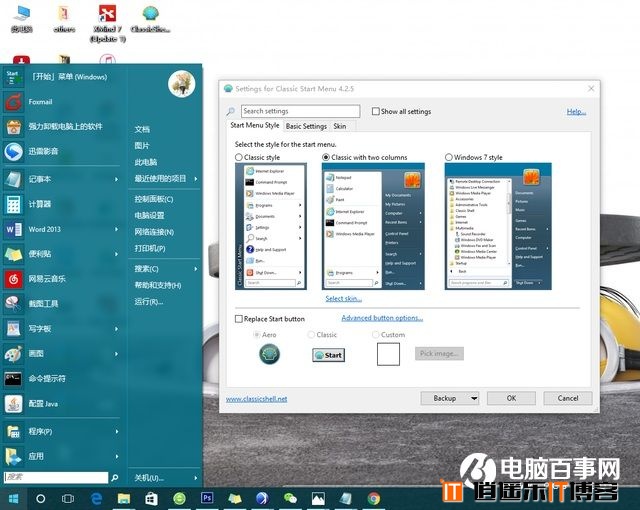640x510 pixels.
Task: Open Word 2013 icon
Action: [14, 229]
